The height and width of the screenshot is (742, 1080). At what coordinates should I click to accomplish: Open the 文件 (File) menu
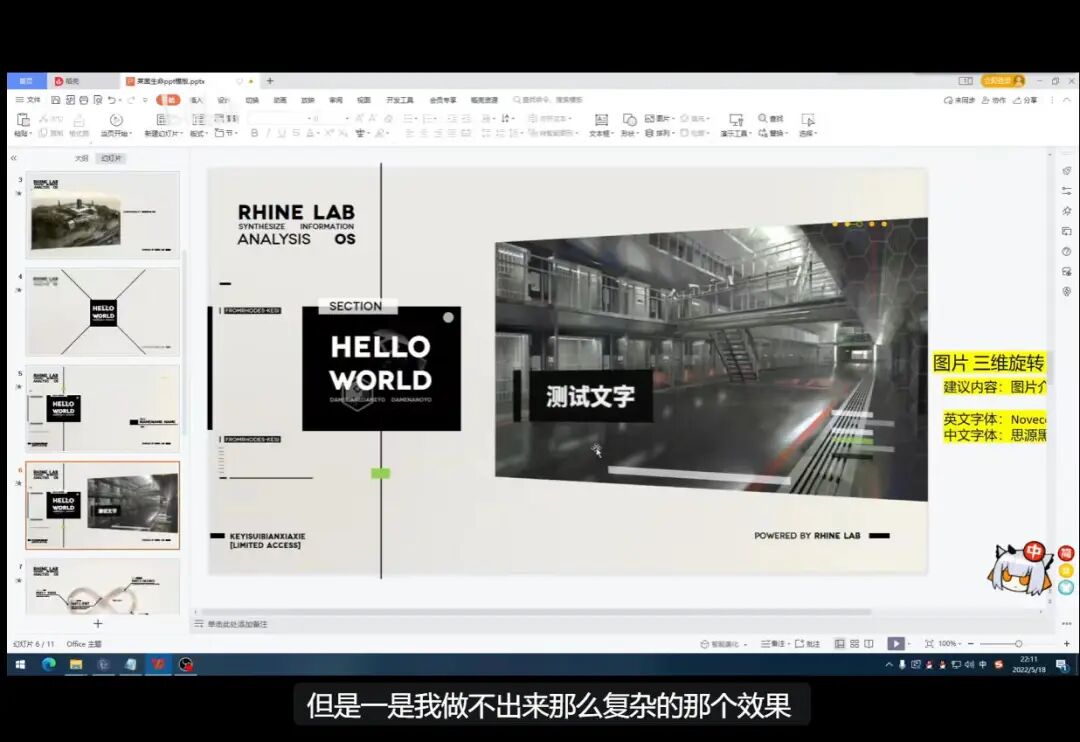[x=28, y=100]
